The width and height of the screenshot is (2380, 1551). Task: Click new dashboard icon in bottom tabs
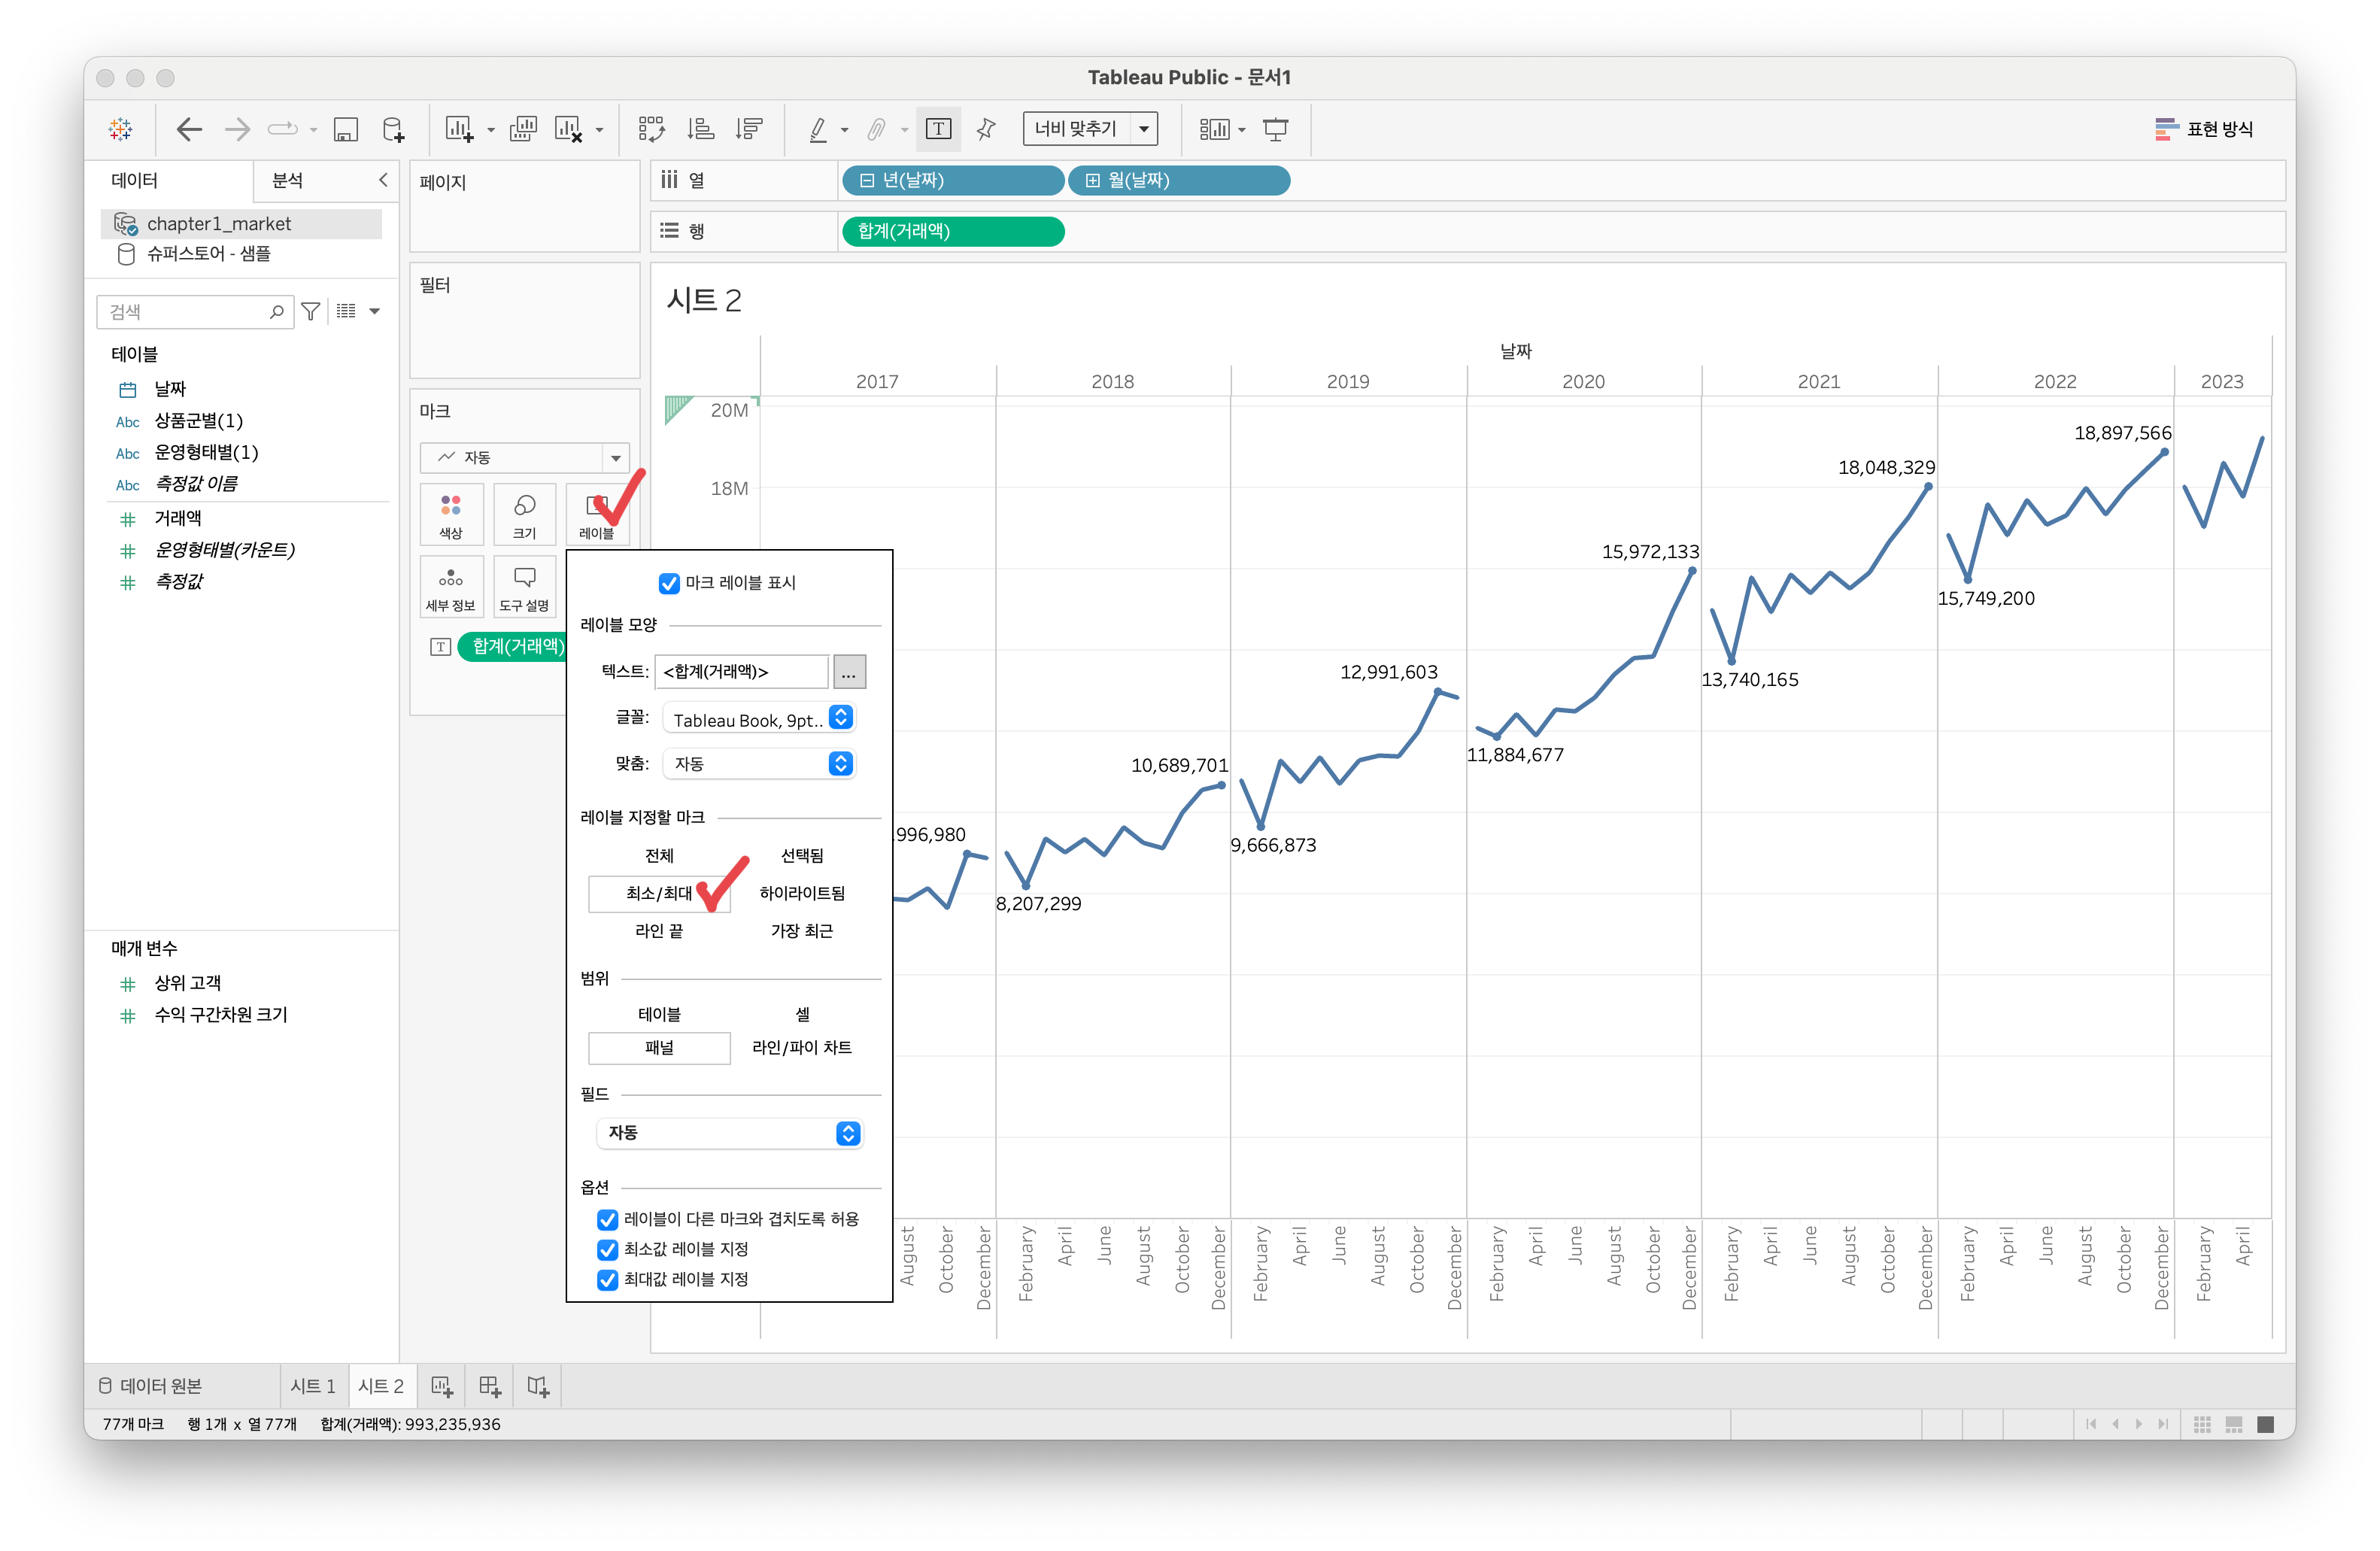(x=490, y=1386)
